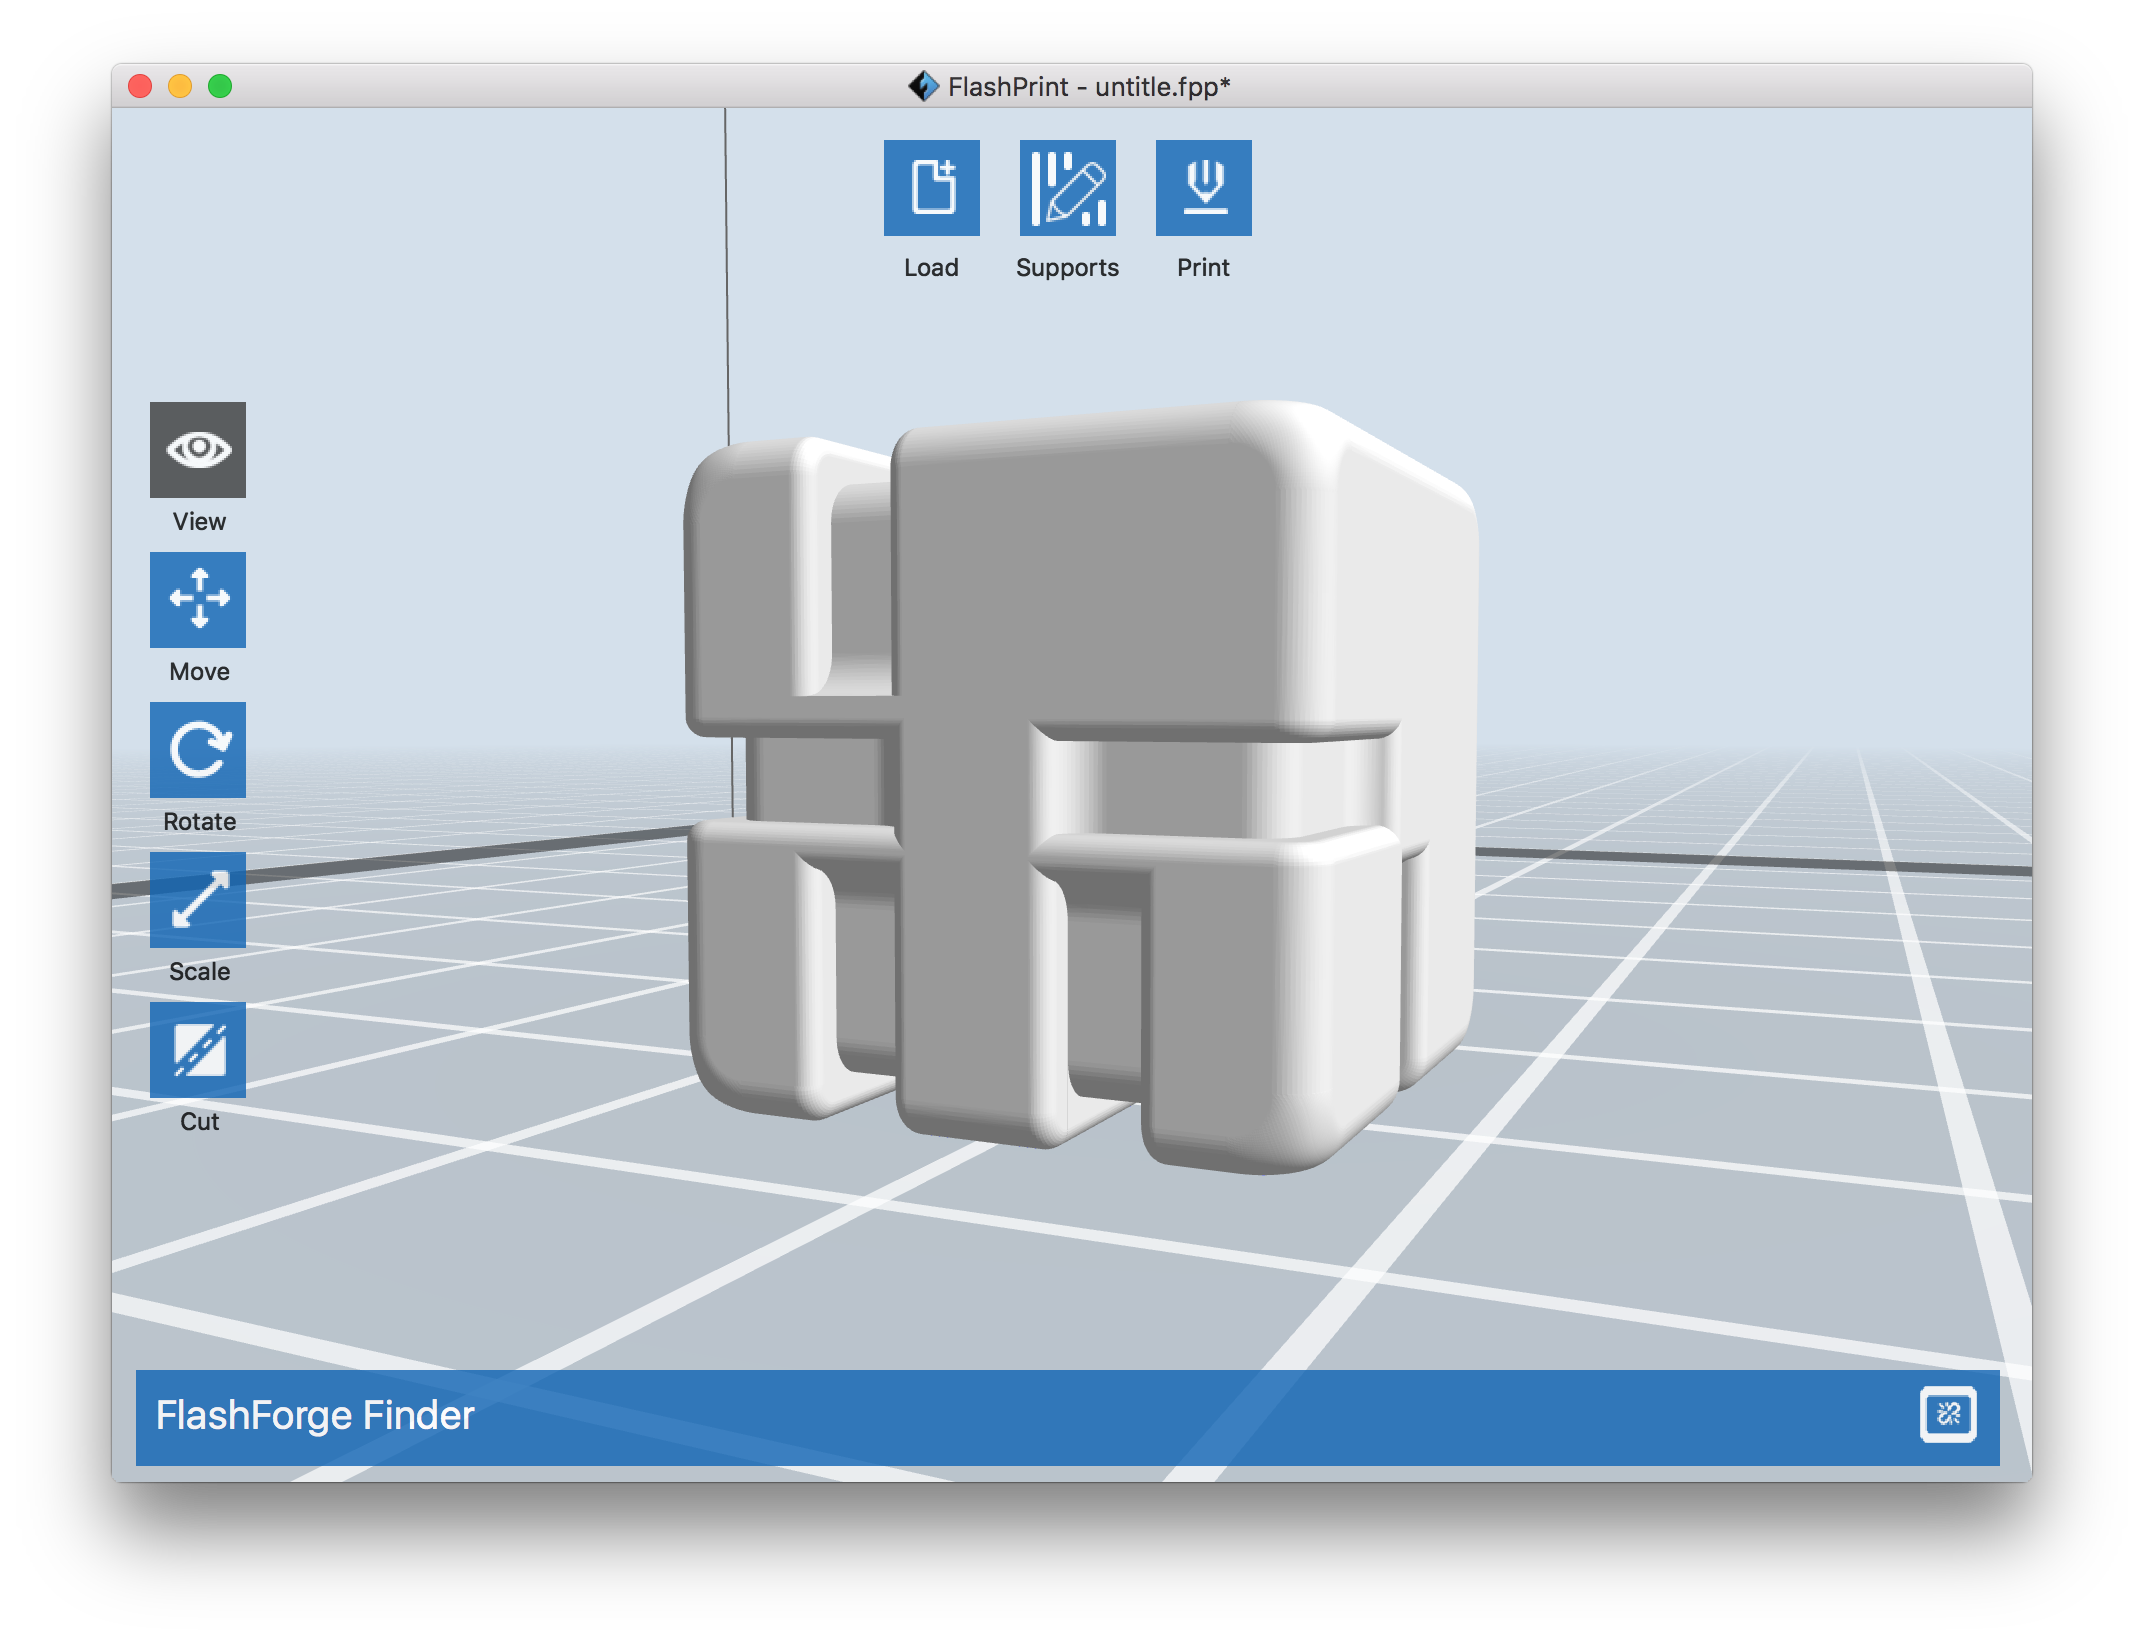Activate the Move tool
The height and width of the screenshot is (1642, 2144).
point(198,600)
